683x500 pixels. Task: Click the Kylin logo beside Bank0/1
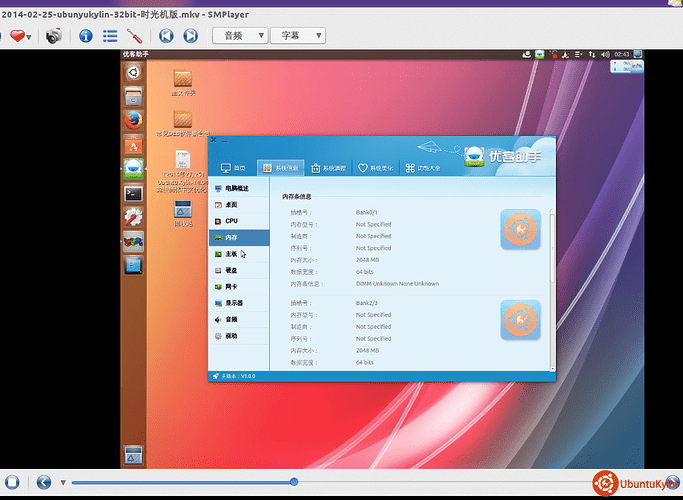[521, 230]
